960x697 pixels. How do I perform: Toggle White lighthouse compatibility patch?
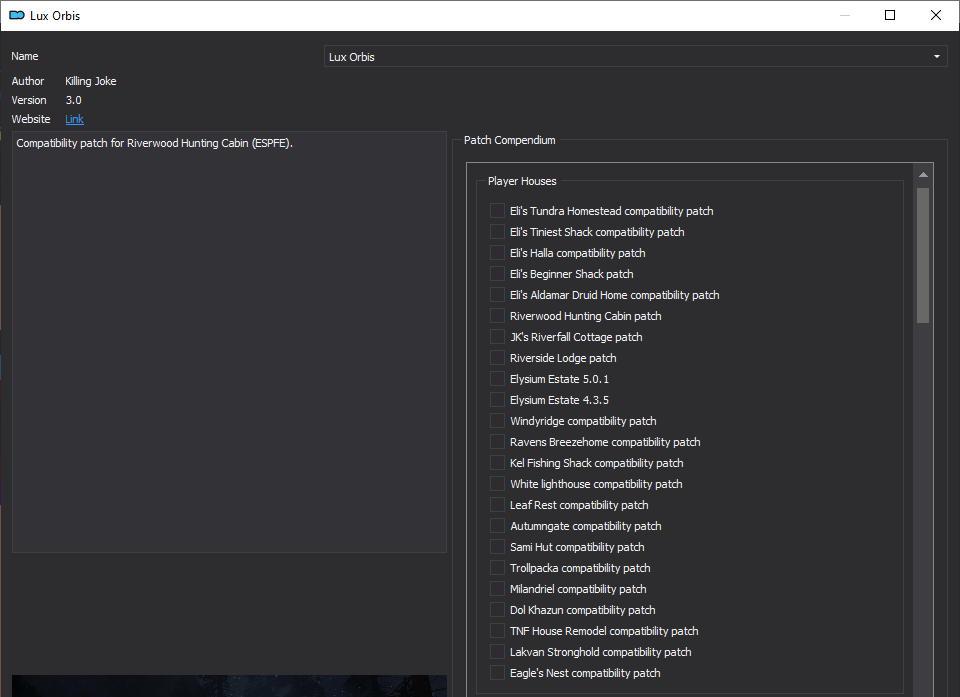(x=497, y=484)
